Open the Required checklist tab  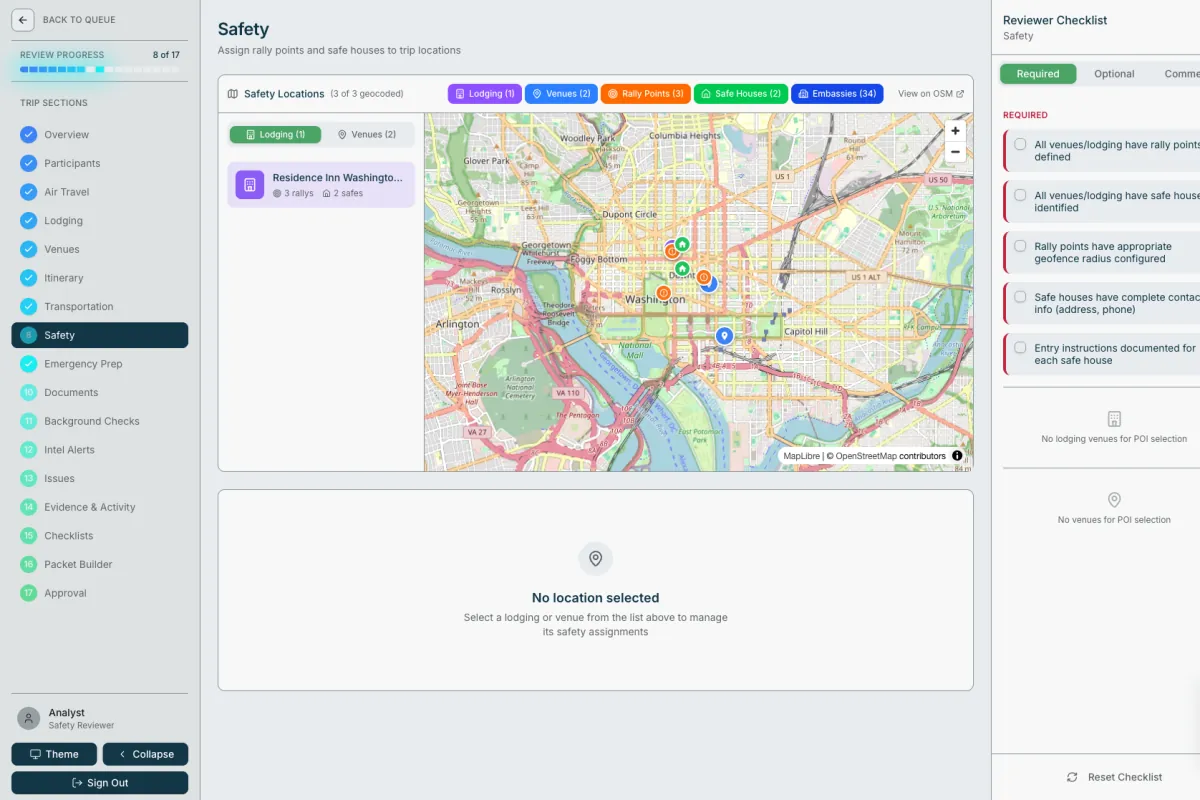point(1038,74)
